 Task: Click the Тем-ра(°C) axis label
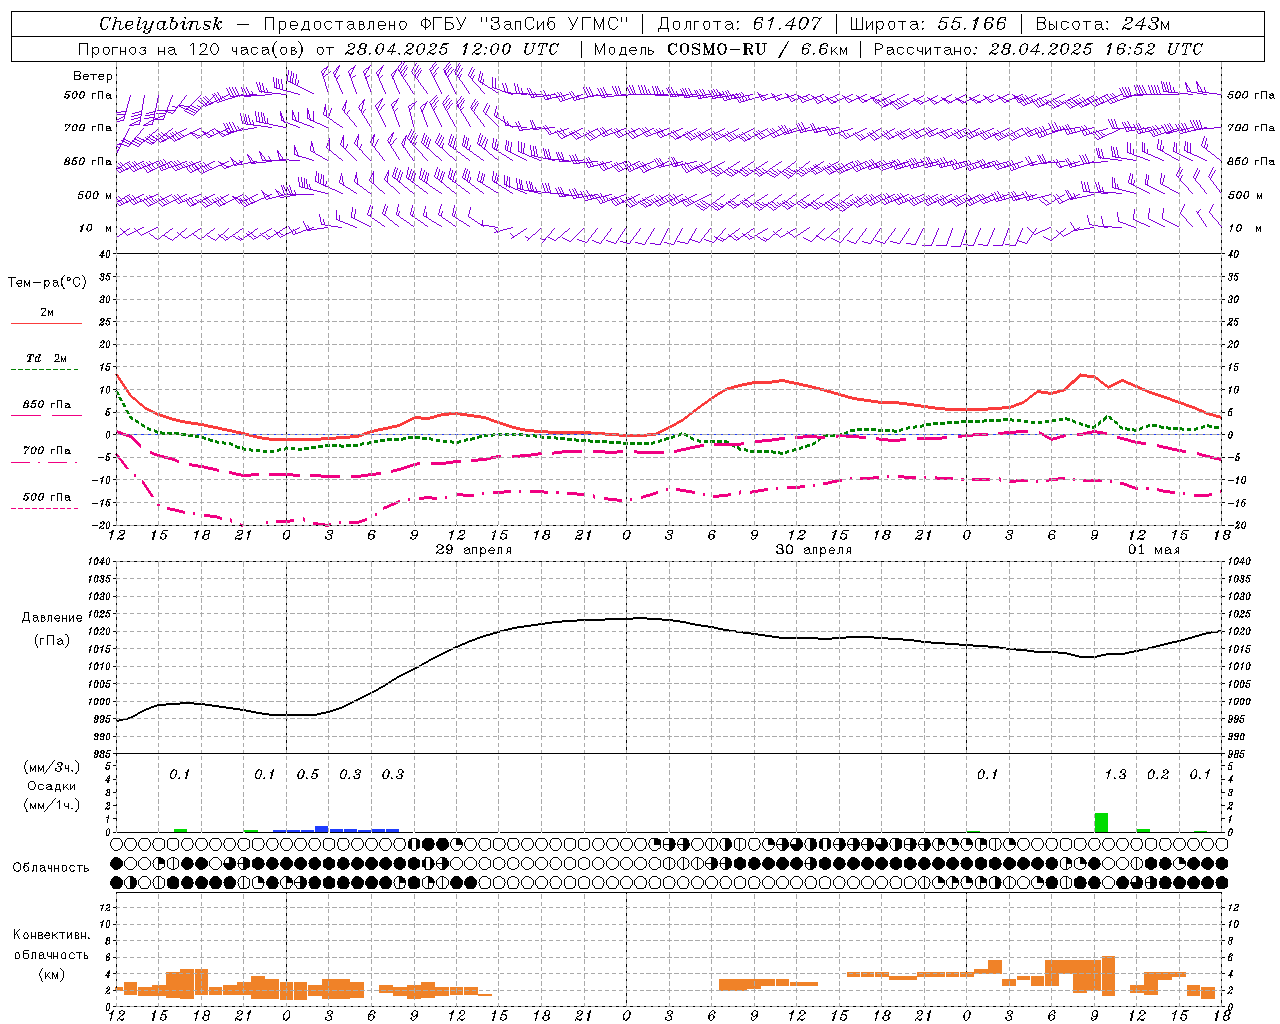coord(47,283)
